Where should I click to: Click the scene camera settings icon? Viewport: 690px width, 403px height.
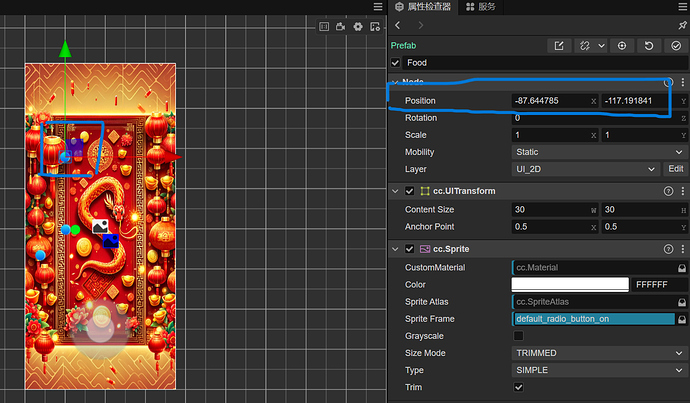pyautogui.click(x=341, y=27)
